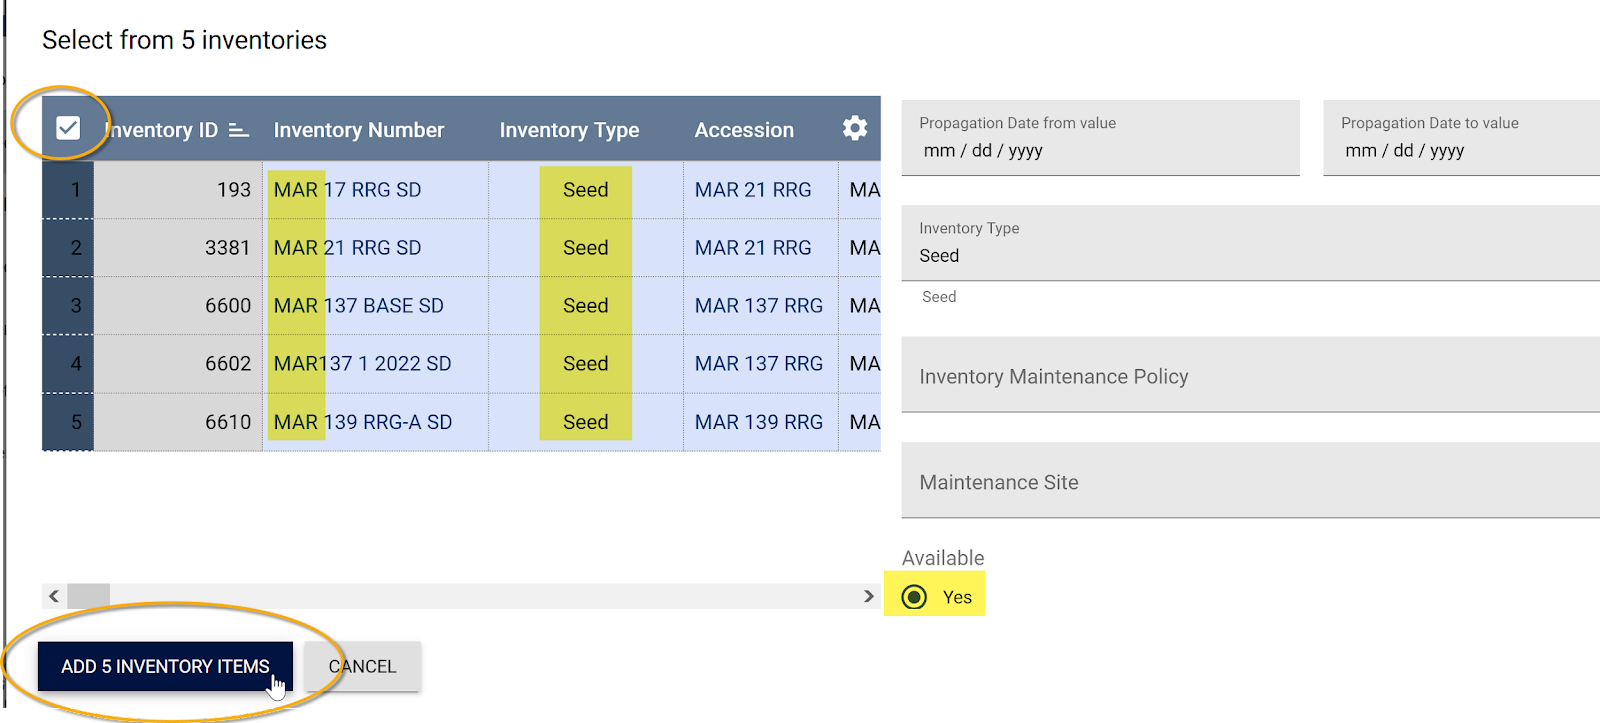The width and height of the screenshot is (1600, 723).
Task: Click the Inventory Type column header
Action: coord(569,130)
